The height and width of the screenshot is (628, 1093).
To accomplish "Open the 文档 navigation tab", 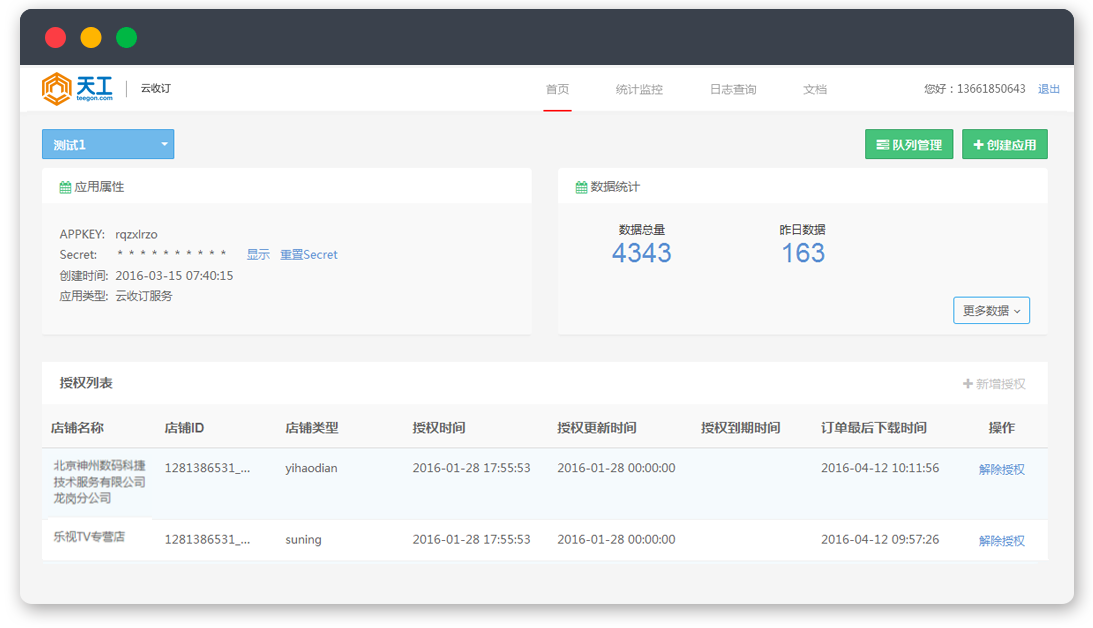I will coord(815,89).
